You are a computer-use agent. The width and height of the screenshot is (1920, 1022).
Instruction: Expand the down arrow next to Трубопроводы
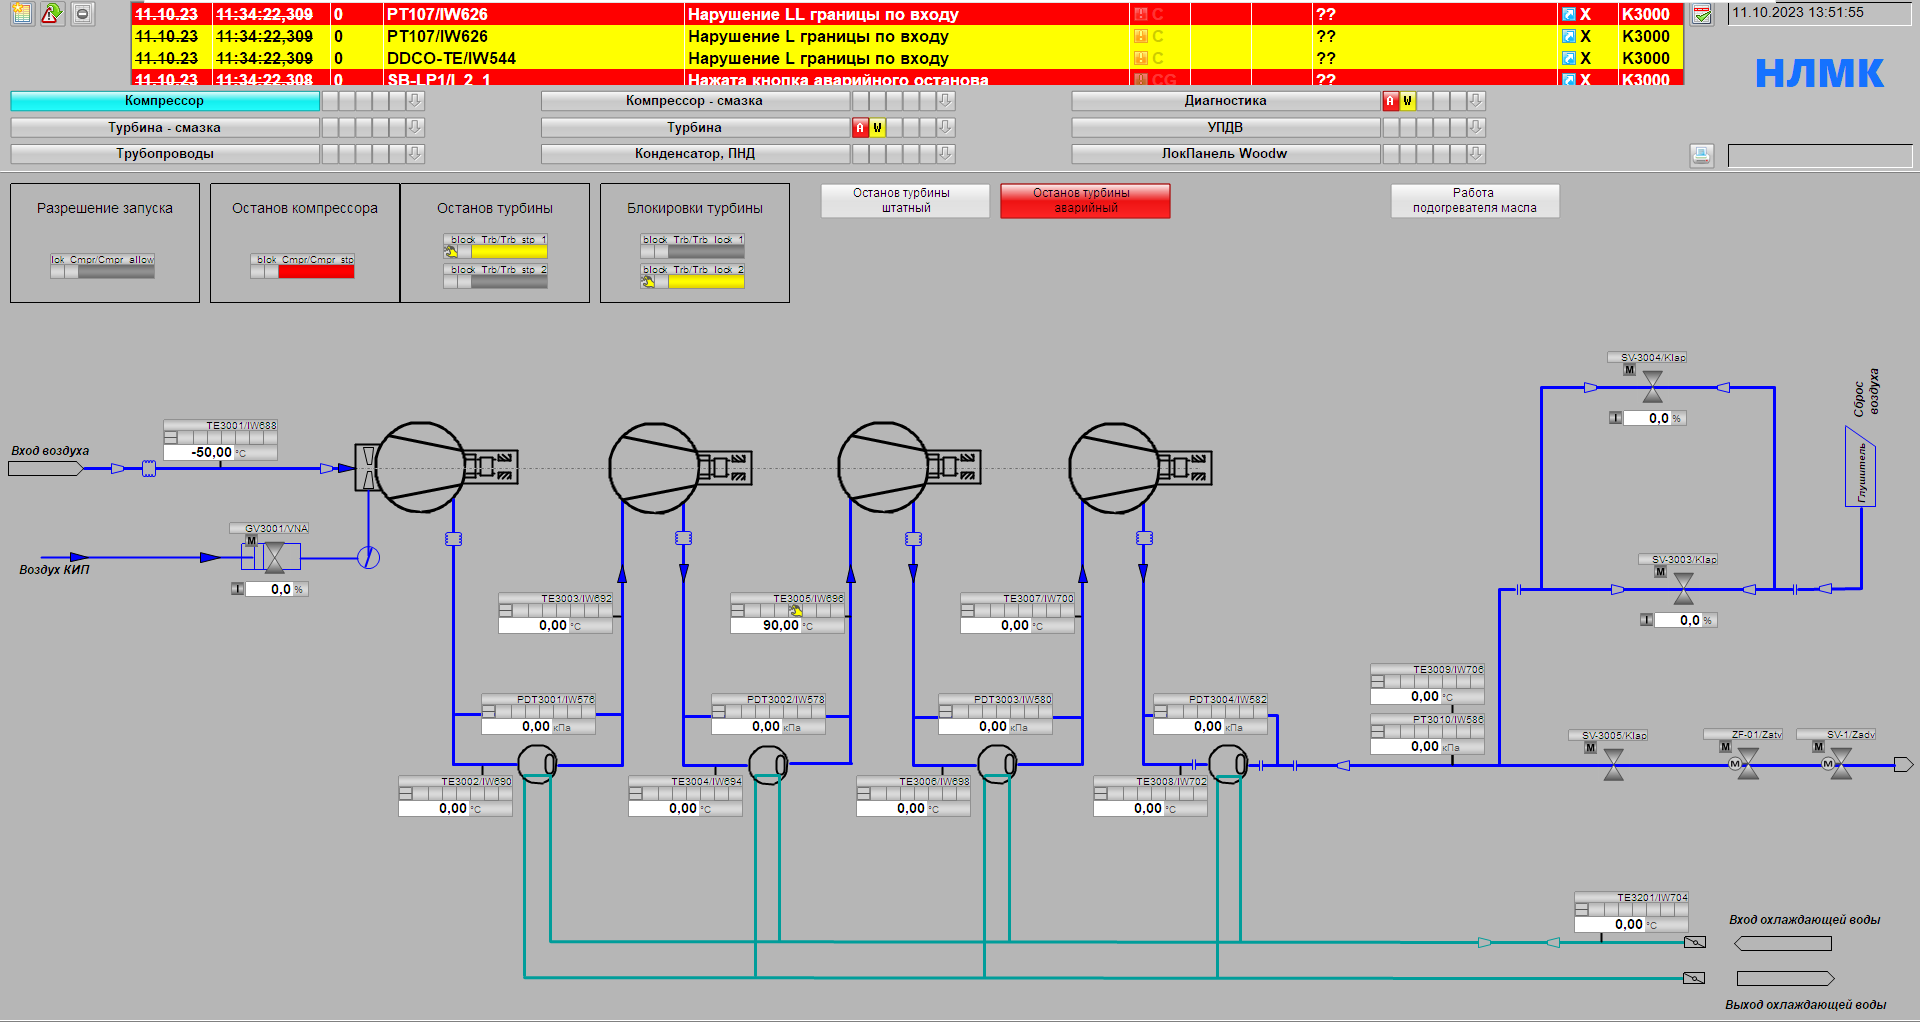pyautogui.click(x=415, y=153)
